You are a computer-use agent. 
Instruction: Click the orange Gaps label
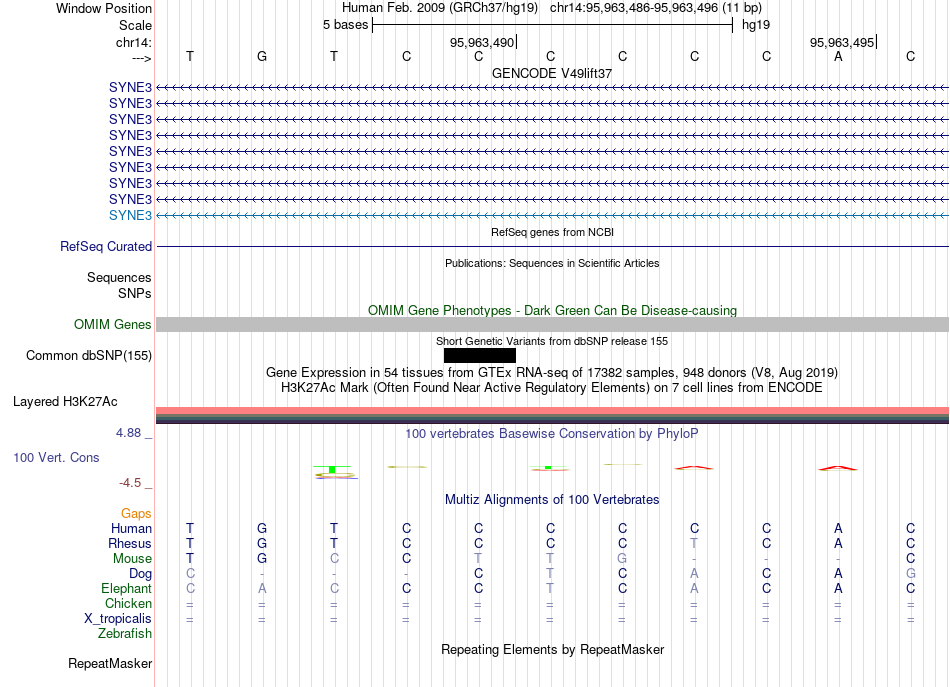click(x=136, y=514)
